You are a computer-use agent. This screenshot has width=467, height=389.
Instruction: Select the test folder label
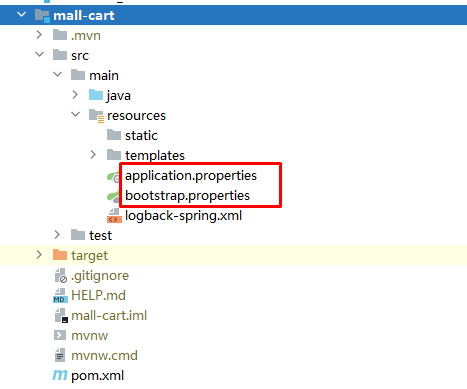(100, 236)
